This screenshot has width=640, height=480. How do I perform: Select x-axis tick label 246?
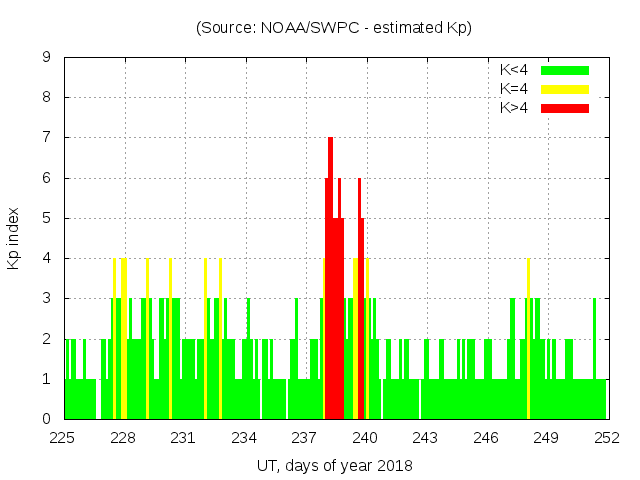tap(486, 438)
